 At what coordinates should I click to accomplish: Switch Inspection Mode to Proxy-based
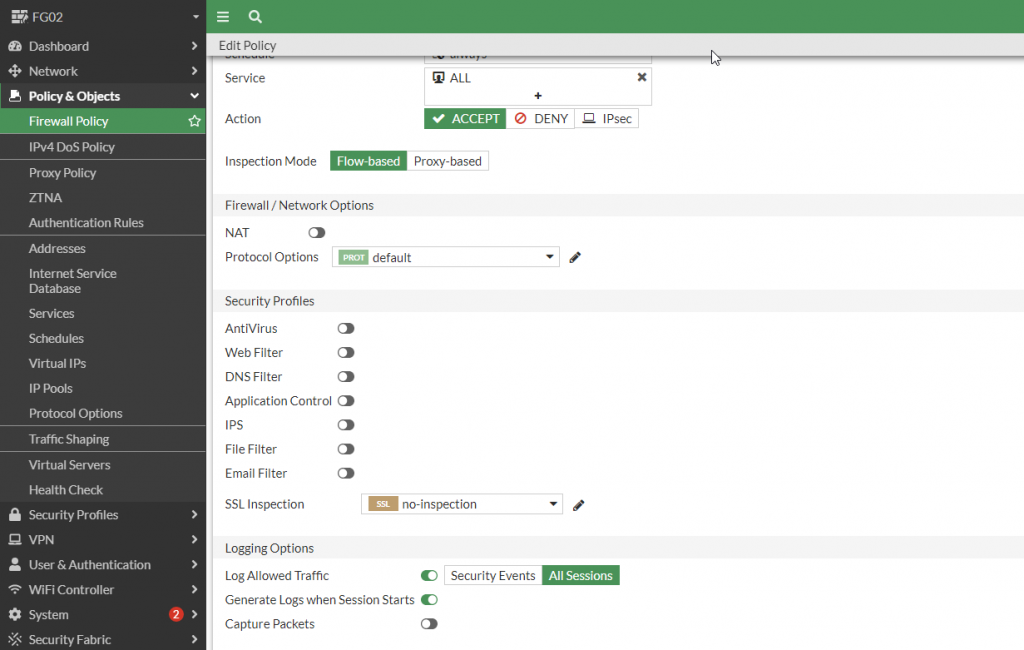(448, 161)
